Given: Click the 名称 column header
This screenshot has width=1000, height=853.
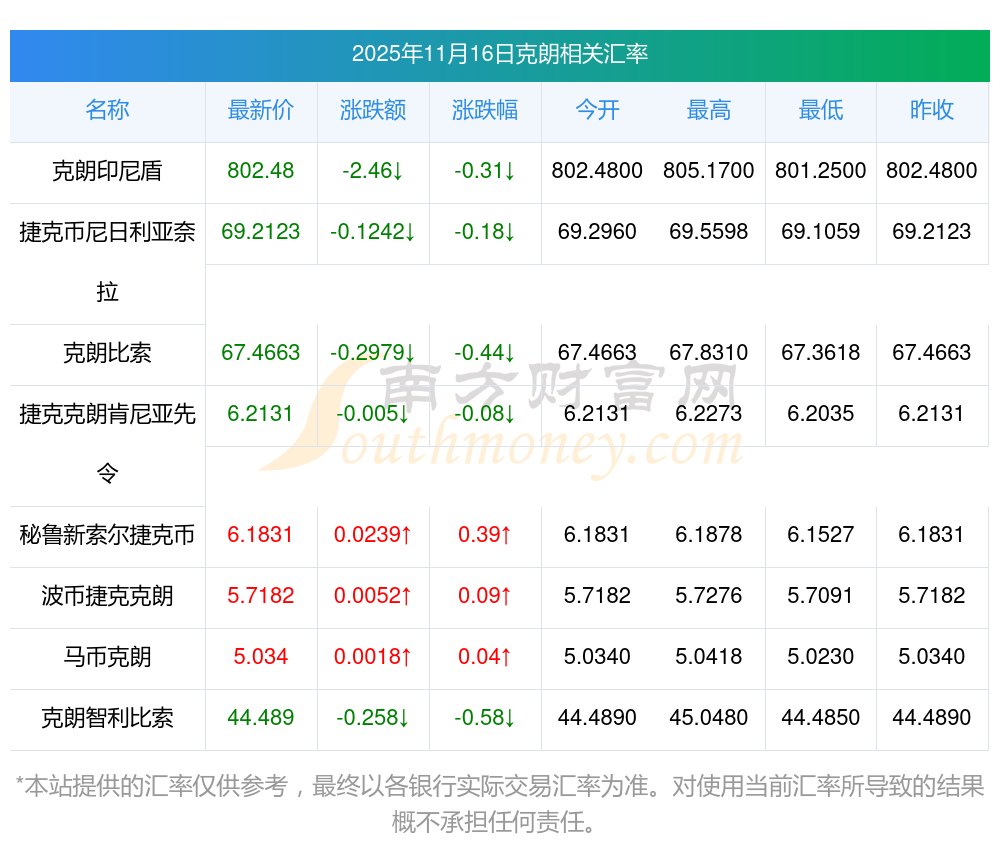Looking at the screenshot, I should (x=107, y=111).
